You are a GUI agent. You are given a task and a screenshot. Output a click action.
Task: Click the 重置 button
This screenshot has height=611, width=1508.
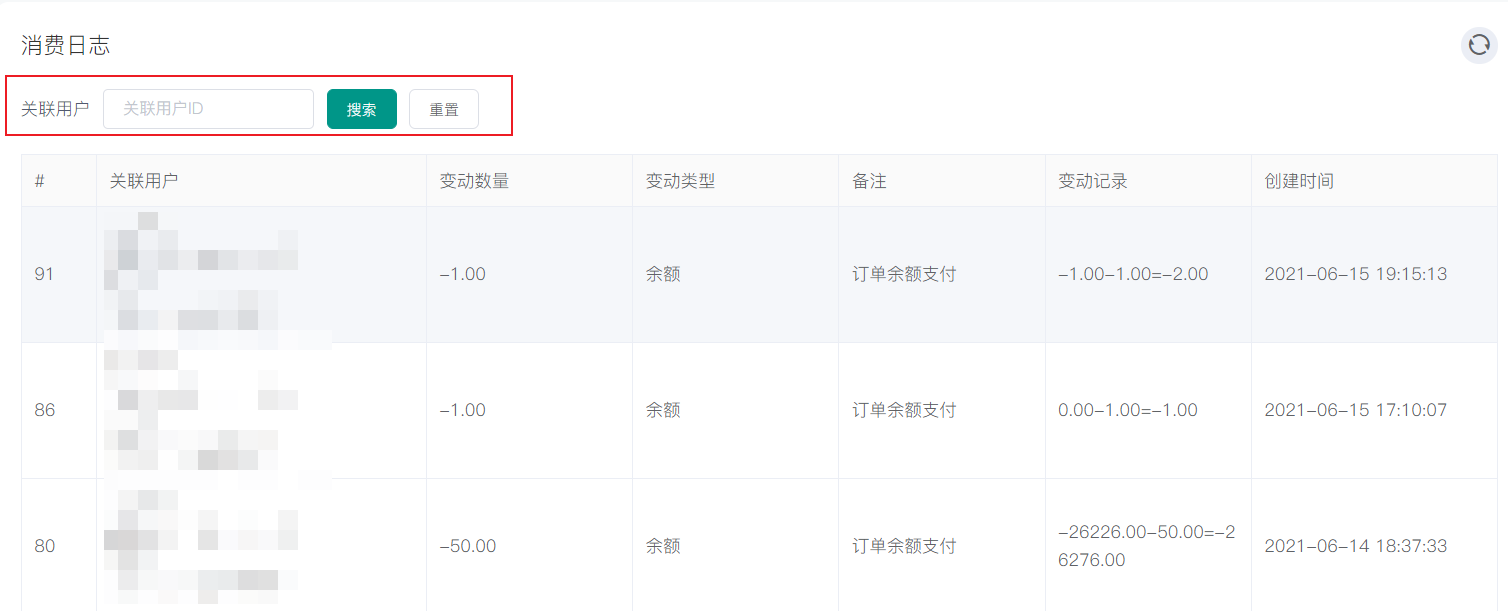point(444,109)
